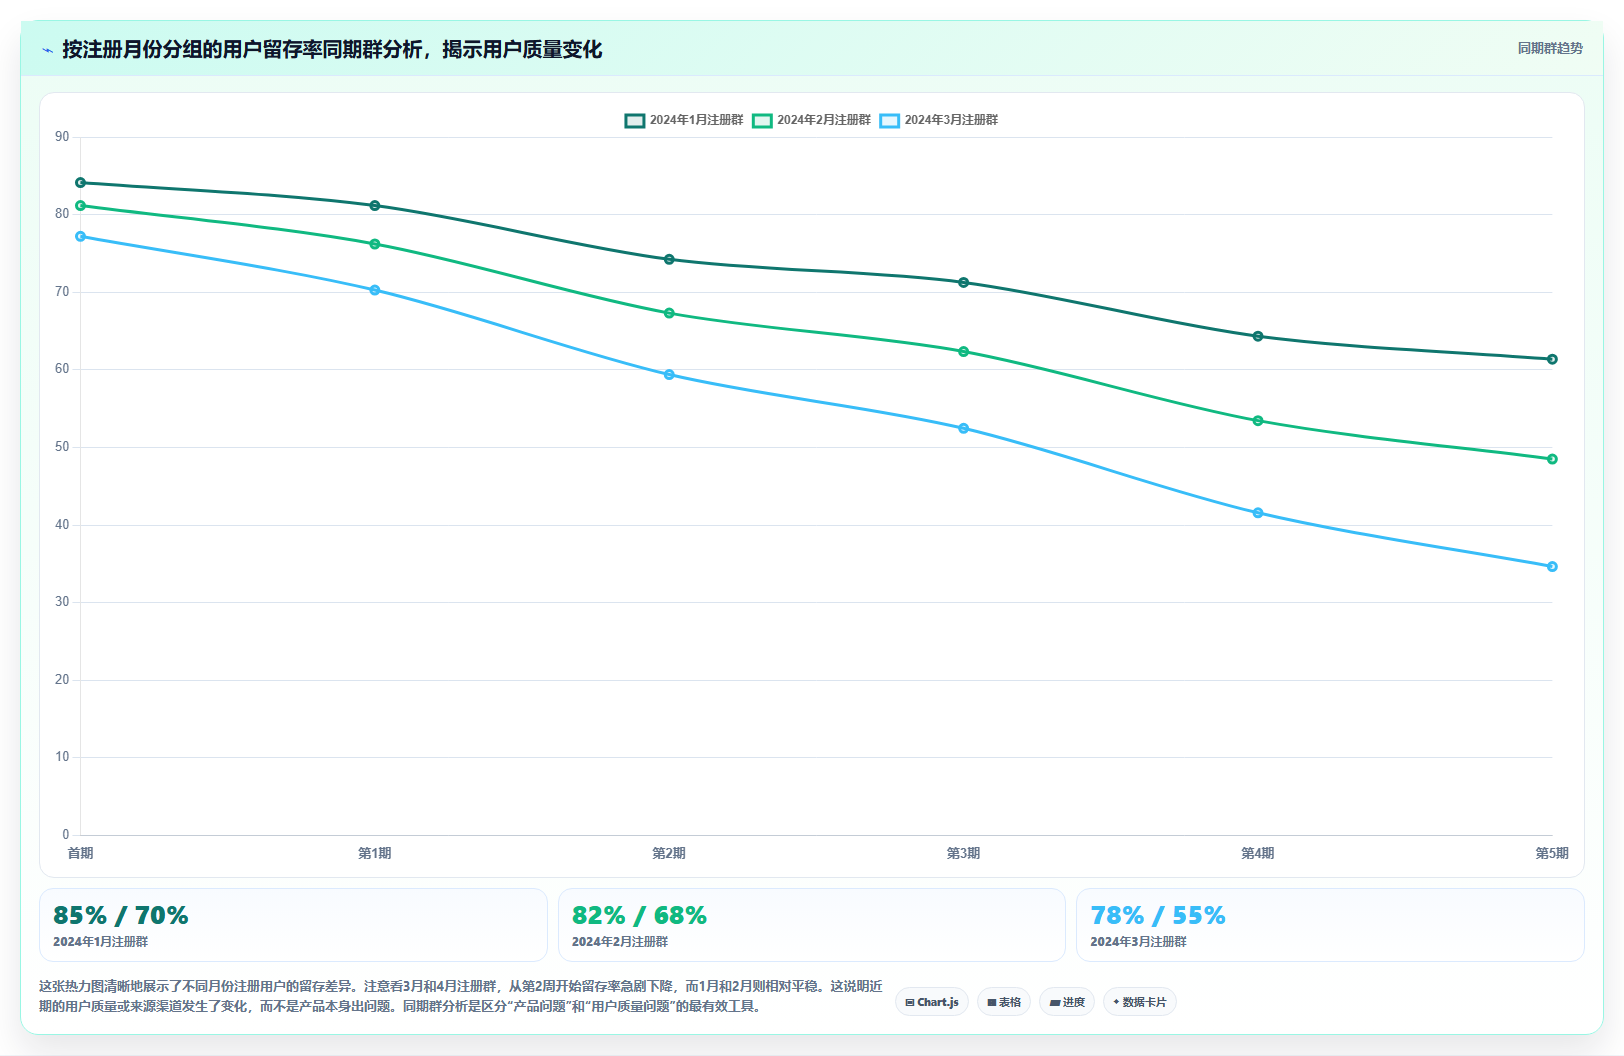Toggle the 2024年2月注册群 legend entry
The image size is (1624, 1056).
812,120
